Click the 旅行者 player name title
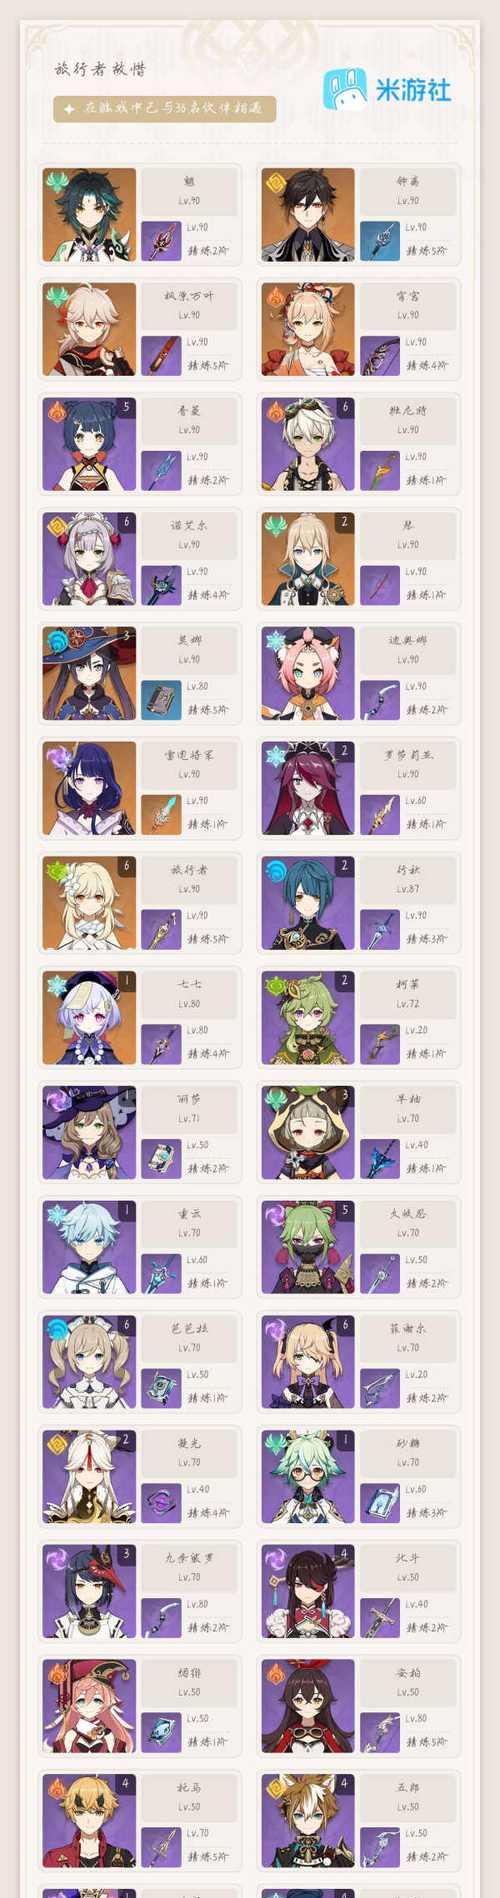The image size is (500, 1898). pyautogui.click(x=100, y=69)
